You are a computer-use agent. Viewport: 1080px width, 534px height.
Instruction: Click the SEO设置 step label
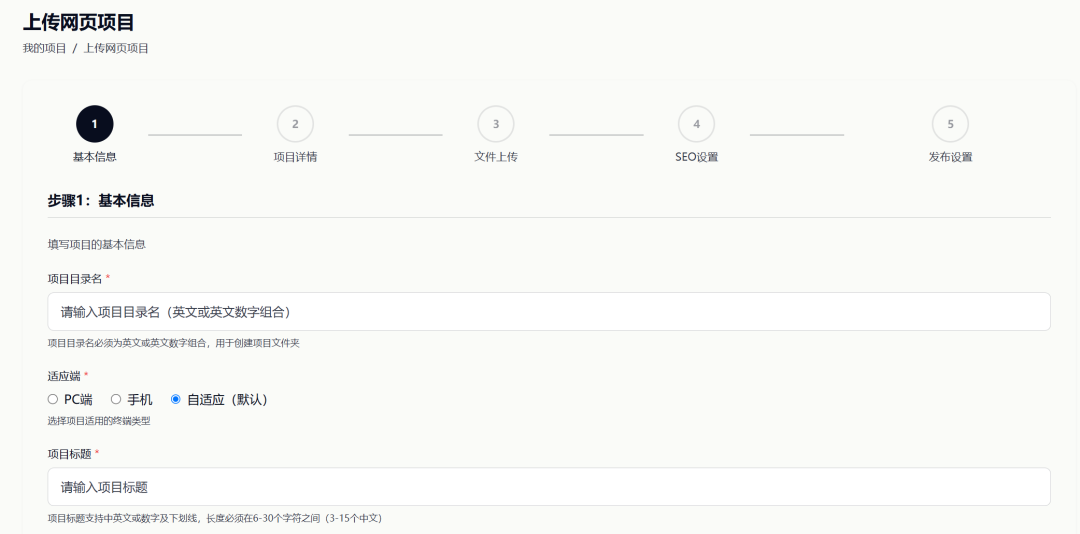click(696, 157)
